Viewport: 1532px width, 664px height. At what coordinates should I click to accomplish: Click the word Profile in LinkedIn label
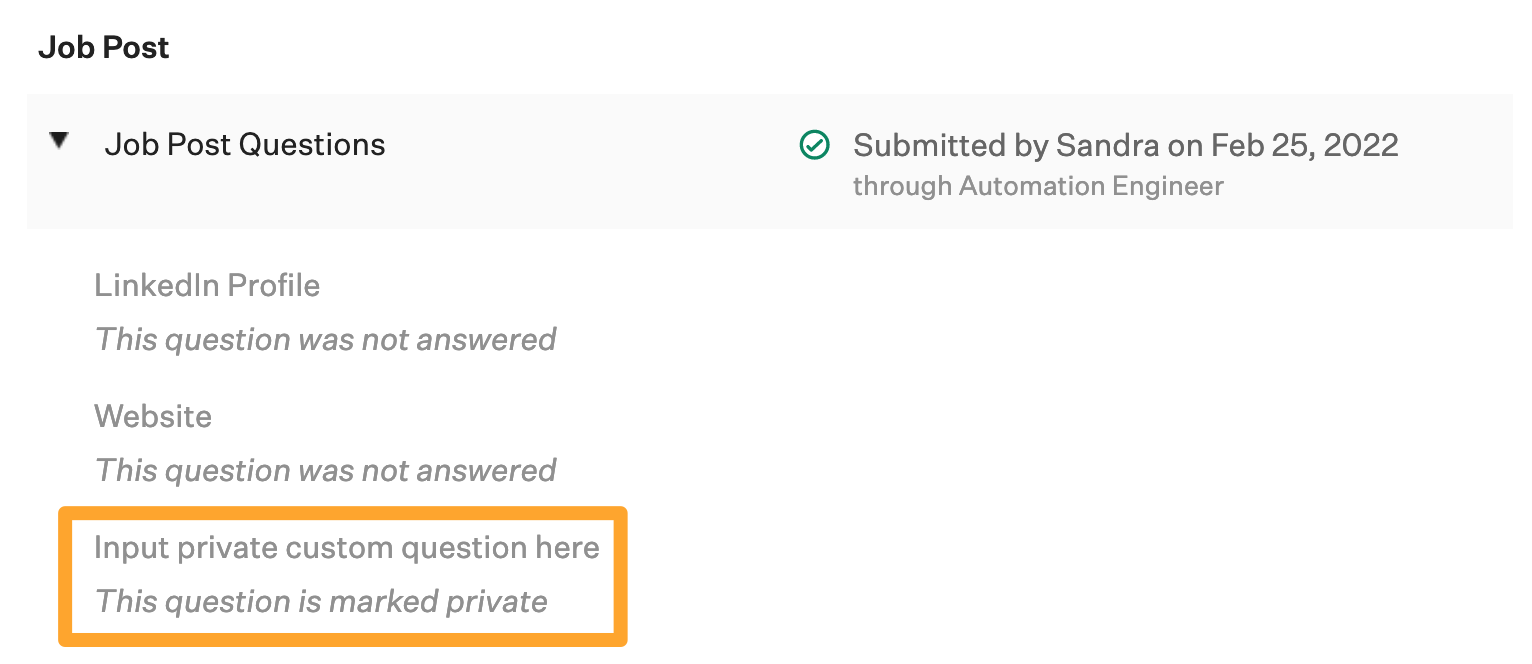click(272, 286)
